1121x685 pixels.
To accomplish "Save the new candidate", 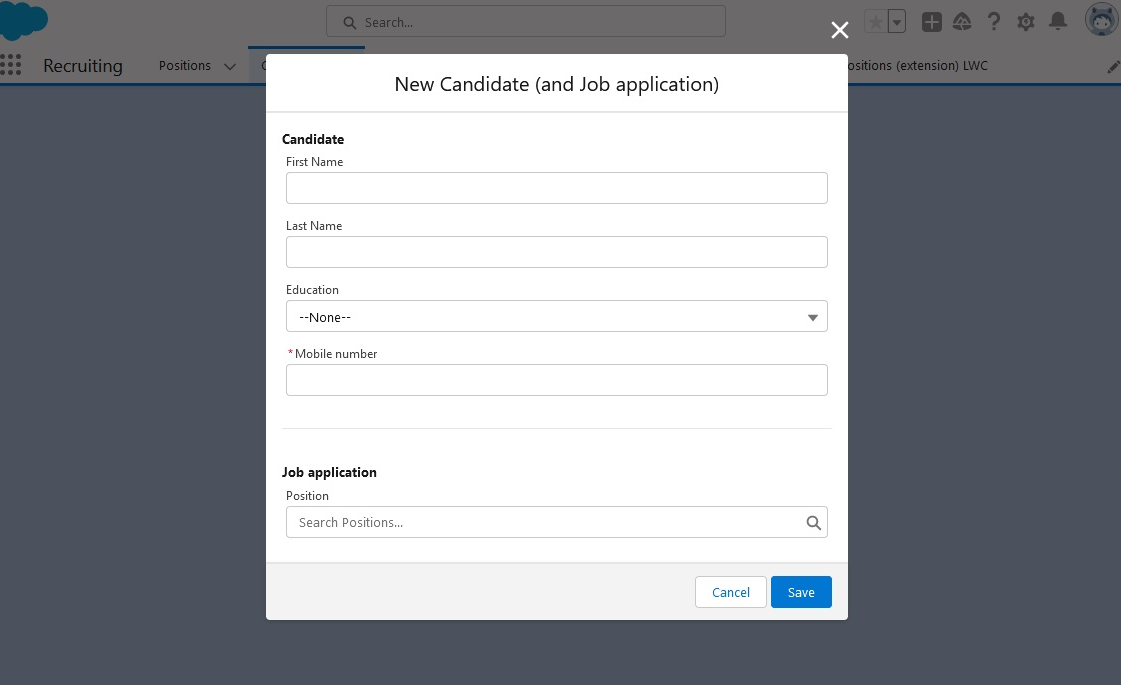I will pyautogui.click(x=801, y=592).
